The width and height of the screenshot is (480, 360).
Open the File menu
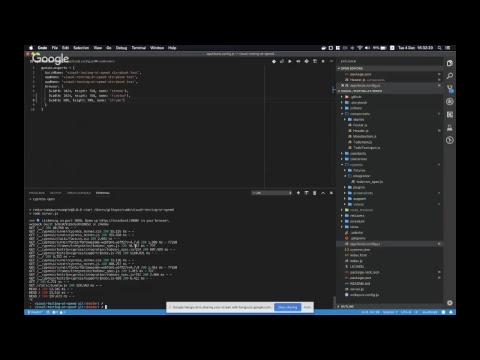pos(55,48)
